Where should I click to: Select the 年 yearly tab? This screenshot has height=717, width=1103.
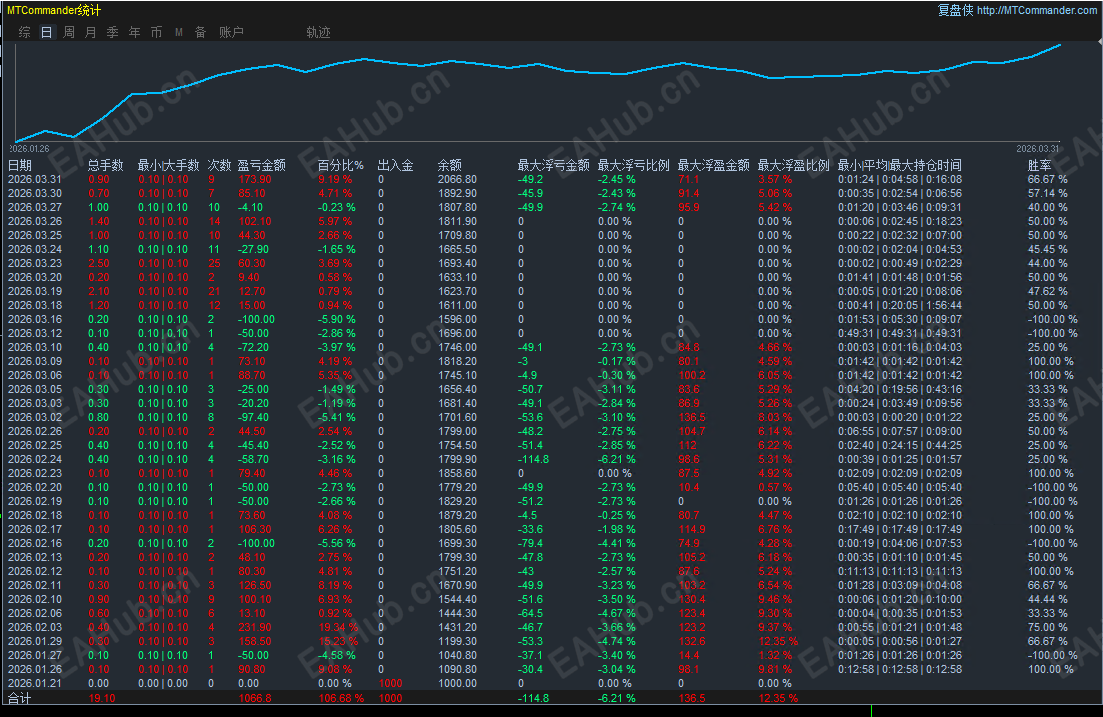(134, 32)
